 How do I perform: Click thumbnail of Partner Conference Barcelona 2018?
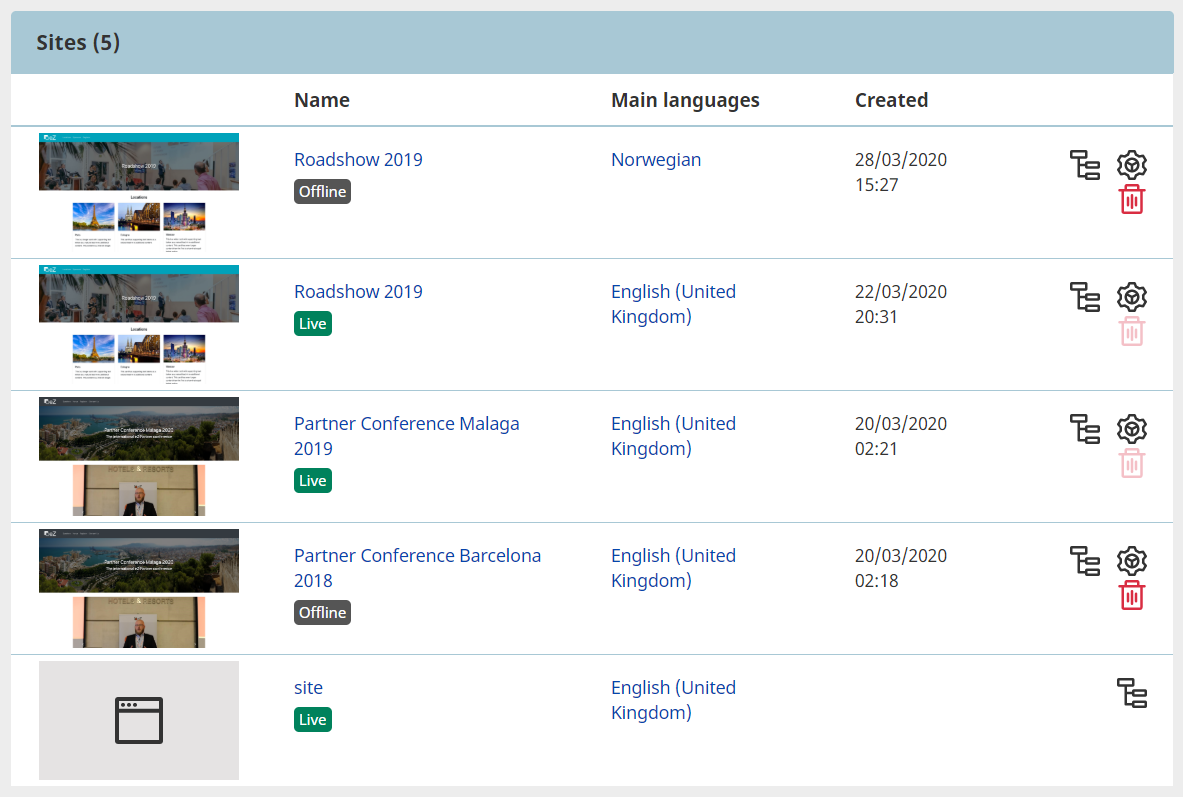pos(139,589)
